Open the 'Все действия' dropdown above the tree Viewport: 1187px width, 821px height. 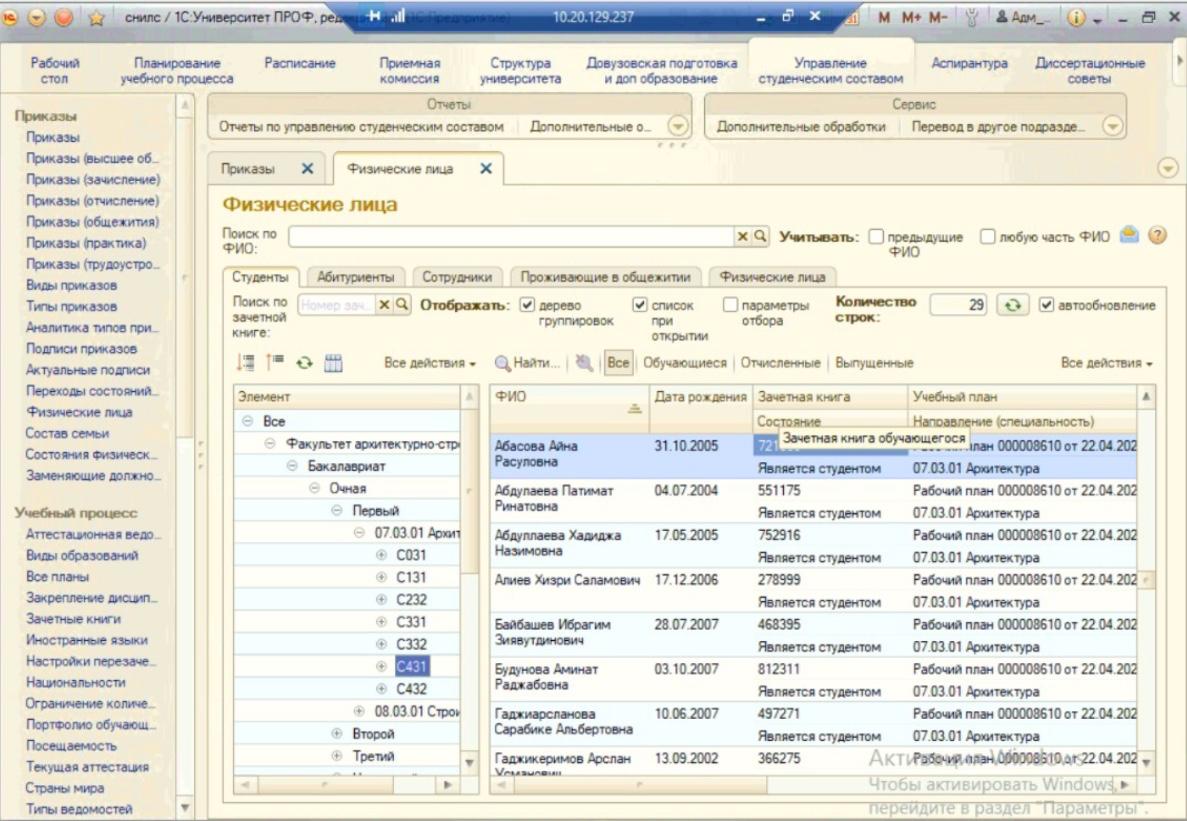coord(431,367)
